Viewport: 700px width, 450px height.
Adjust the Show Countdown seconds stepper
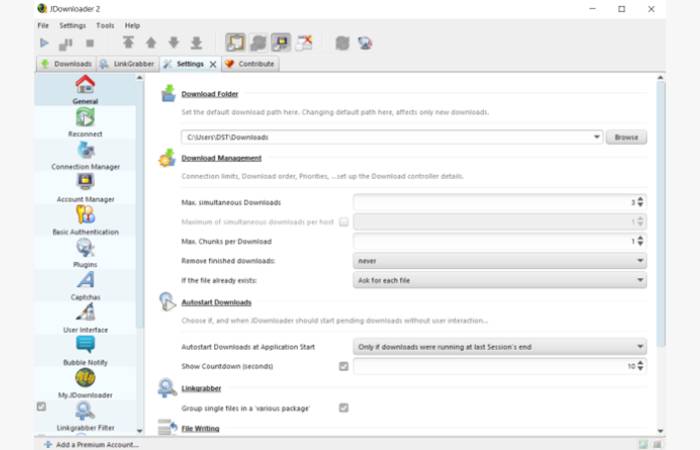coord(640,366)
